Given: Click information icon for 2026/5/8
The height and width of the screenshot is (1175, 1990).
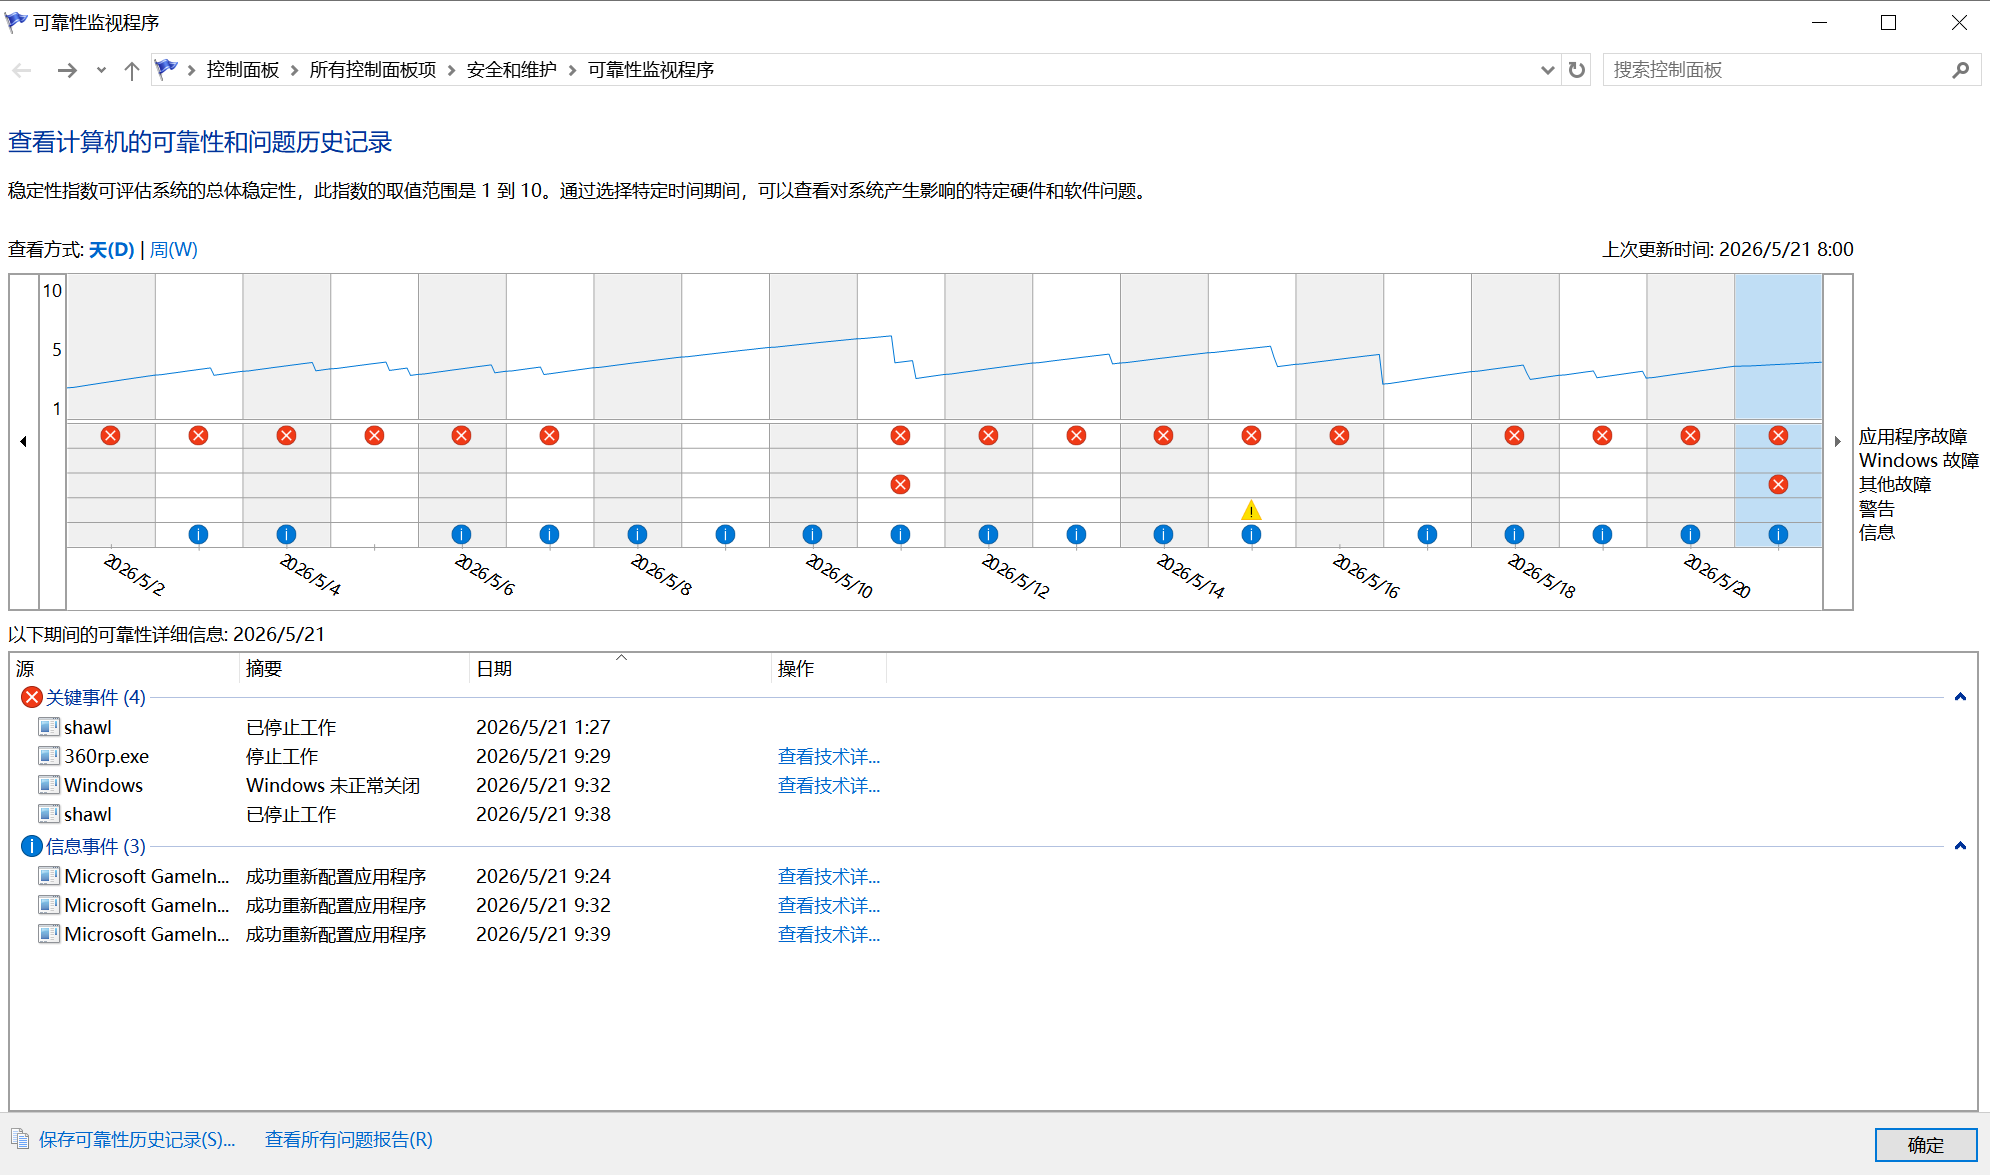Looking at the screenshot, I should click(637, 534).
